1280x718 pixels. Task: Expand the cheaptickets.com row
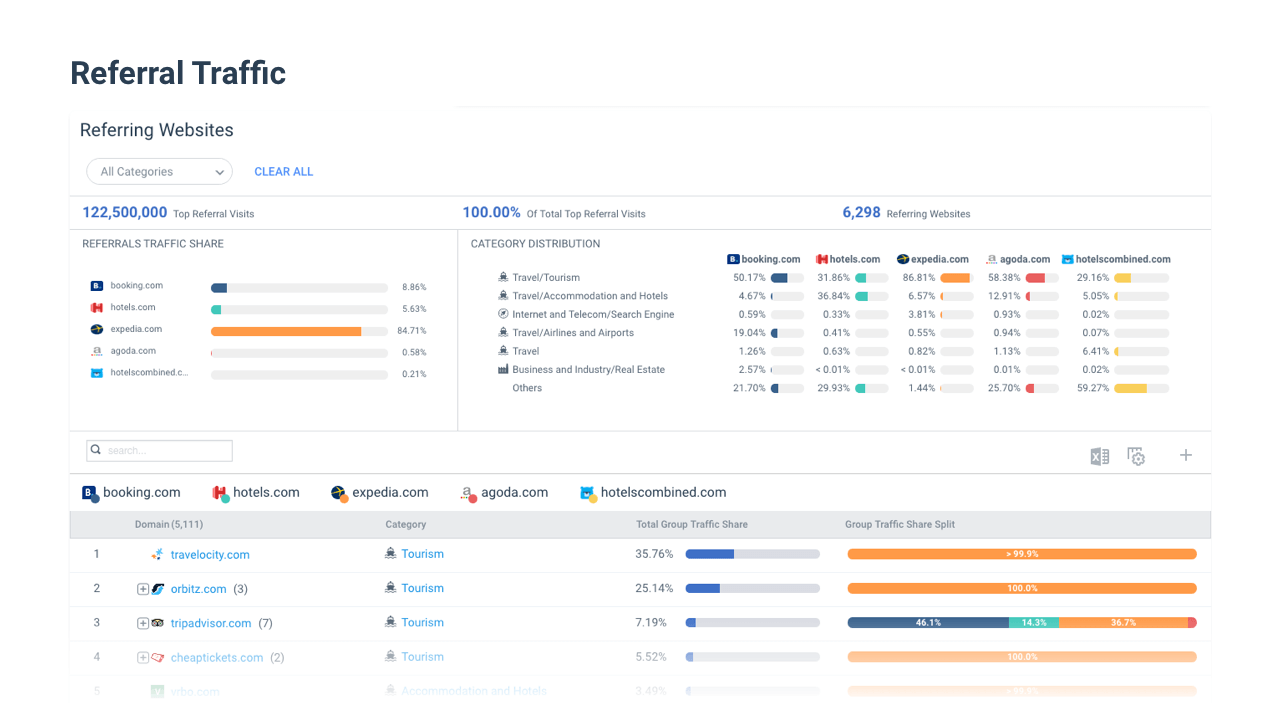(x=143, y=657)
